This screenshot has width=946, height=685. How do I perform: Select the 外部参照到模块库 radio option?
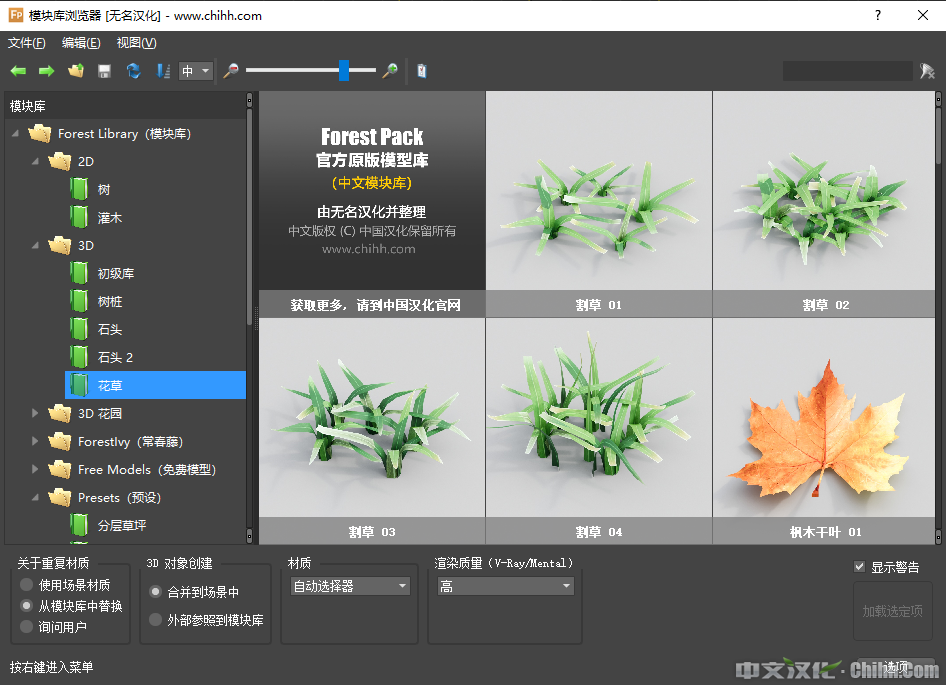155,620
